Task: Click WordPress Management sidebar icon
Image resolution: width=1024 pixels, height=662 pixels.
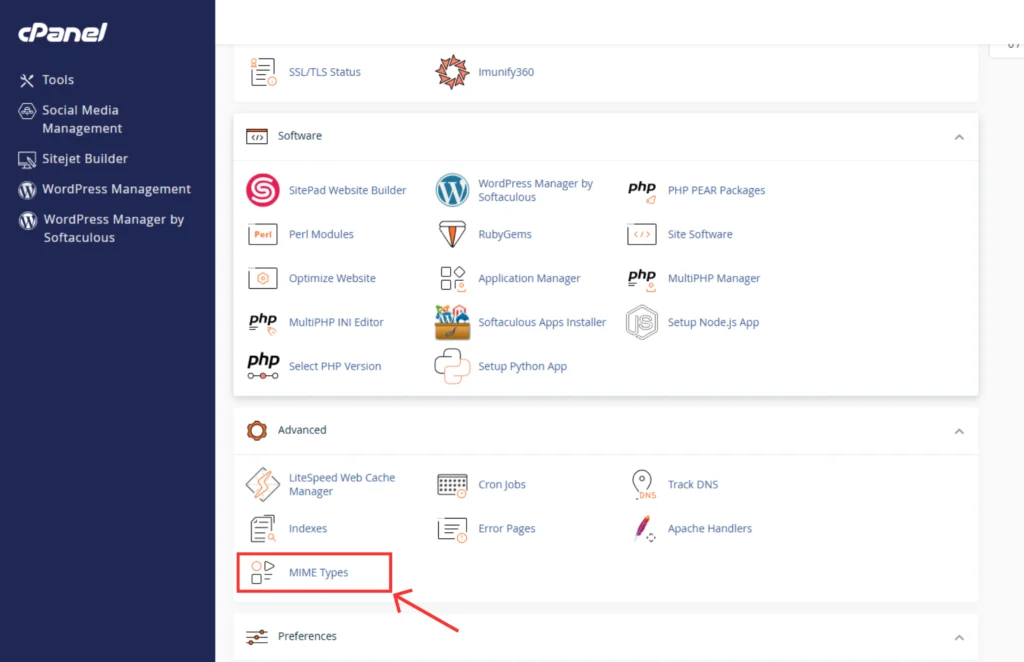Action: 27,189
